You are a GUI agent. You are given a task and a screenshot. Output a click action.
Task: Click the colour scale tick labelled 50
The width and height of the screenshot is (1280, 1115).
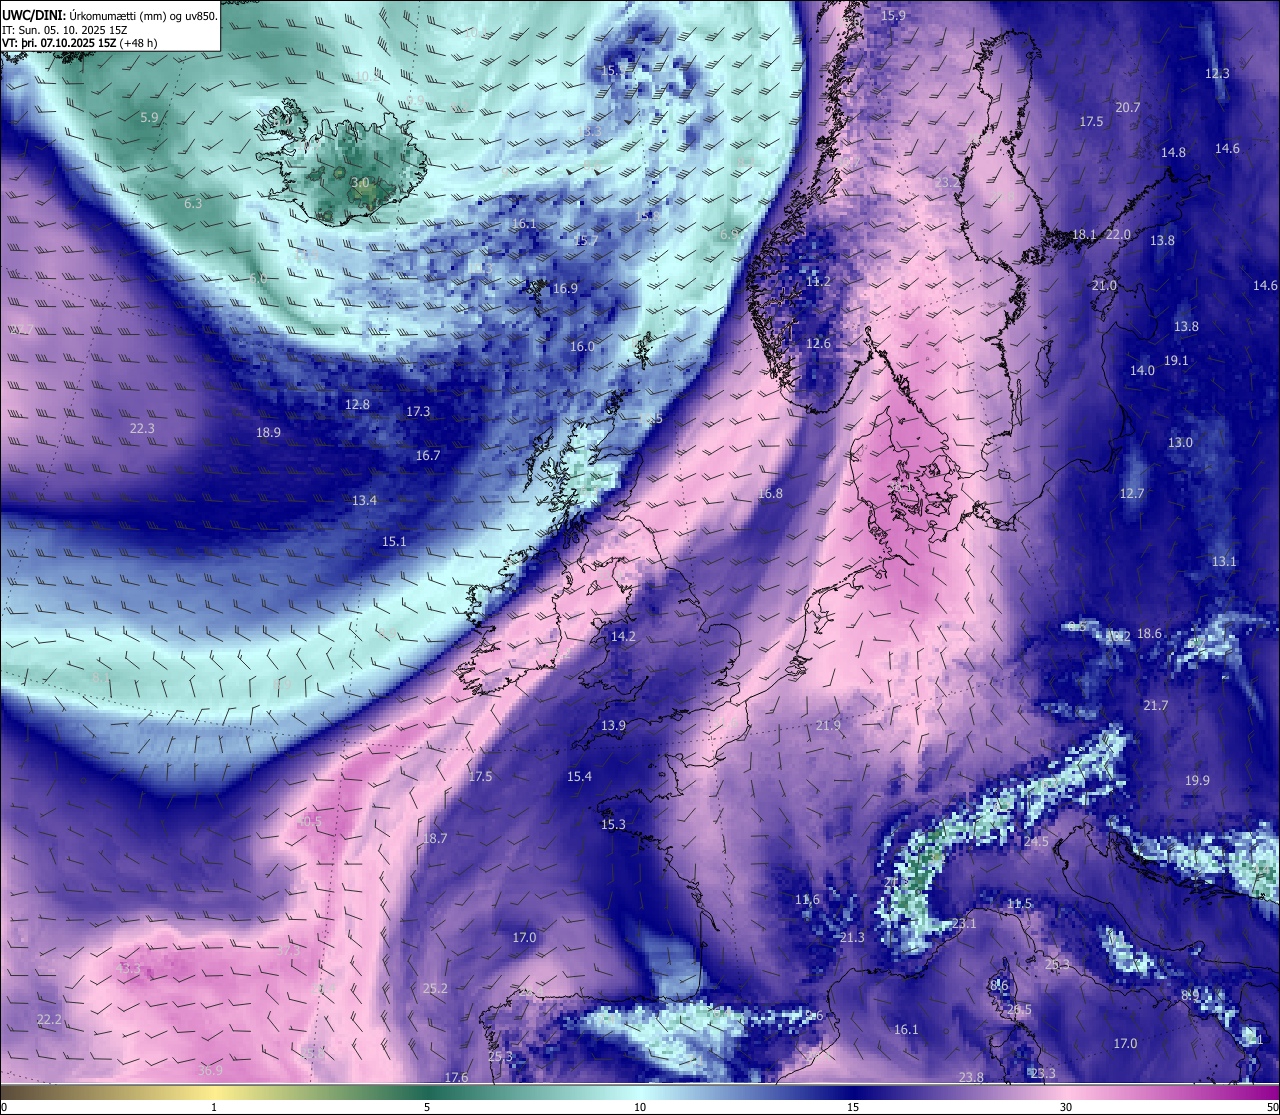tap(1272, 1108)
